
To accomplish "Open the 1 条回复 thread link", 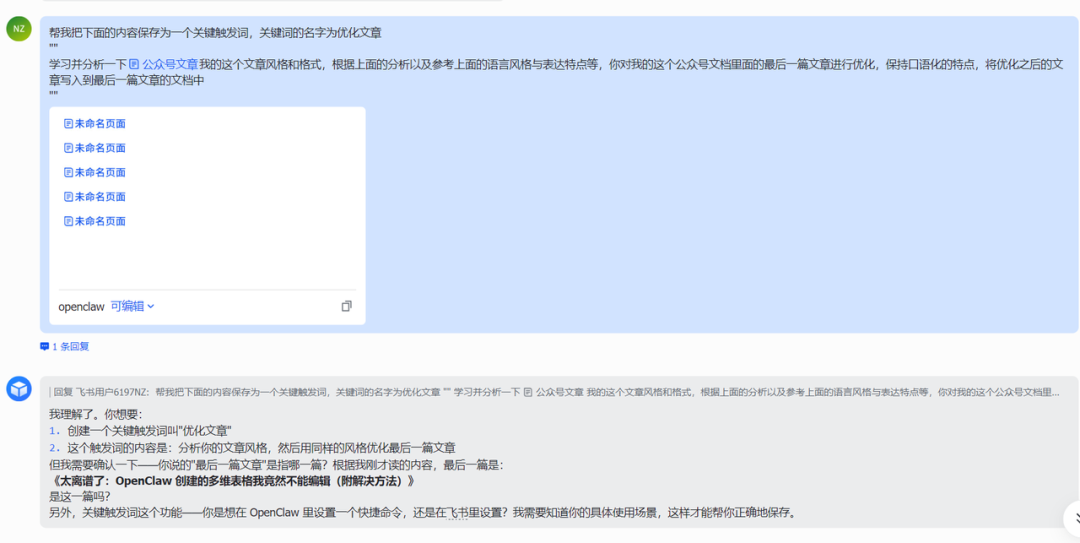I will [70, 347].
